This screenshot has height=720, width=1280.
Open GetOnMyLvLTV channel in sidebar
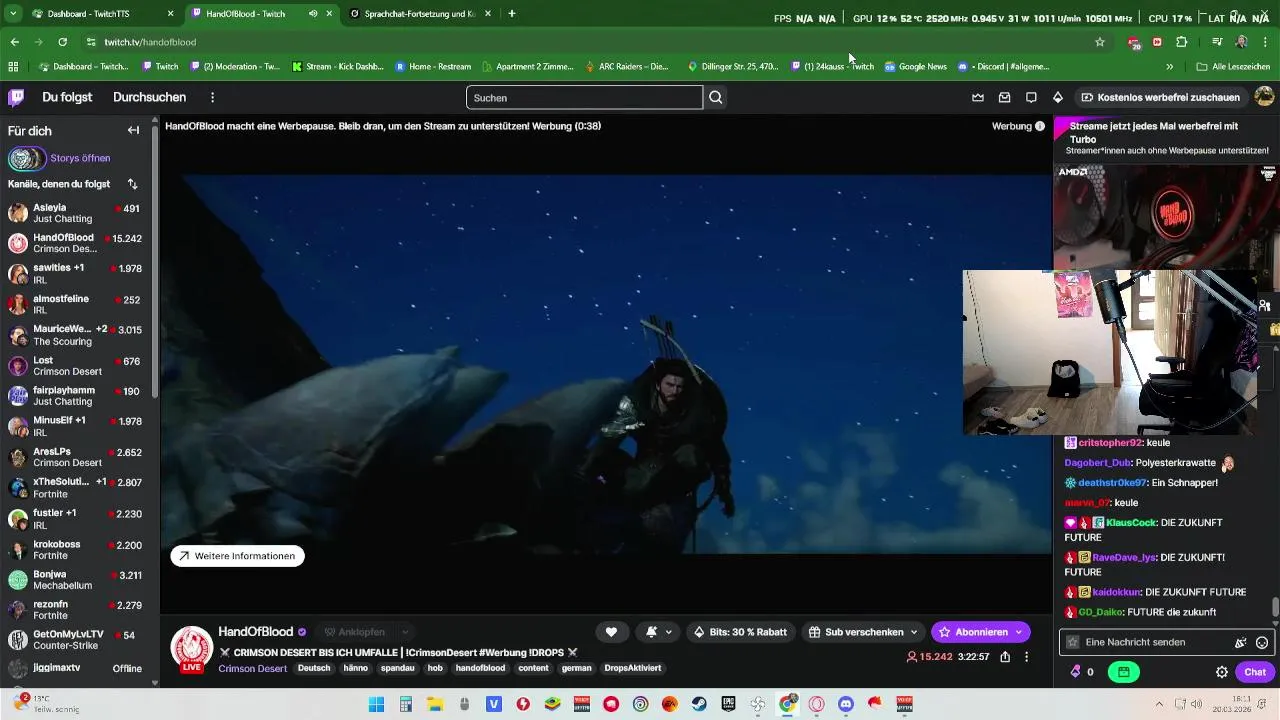coord(77,641)
